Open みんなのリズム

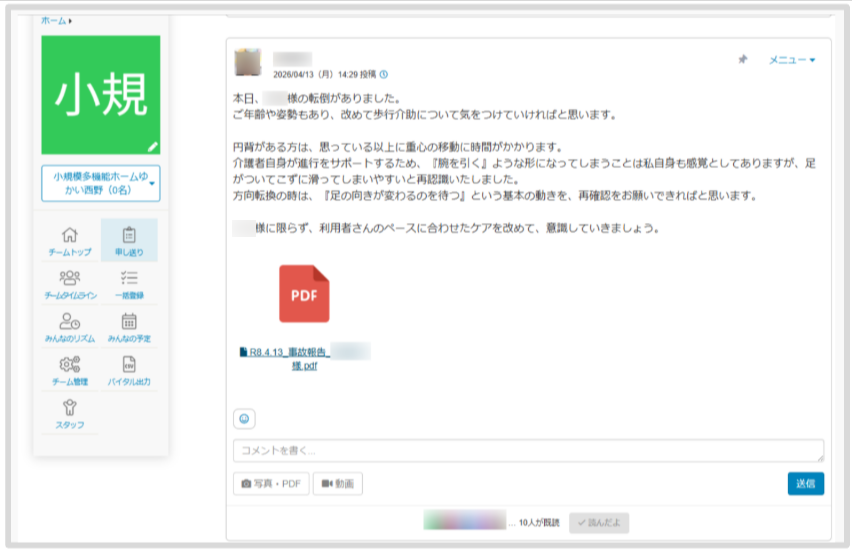click(x=70, y=328)
